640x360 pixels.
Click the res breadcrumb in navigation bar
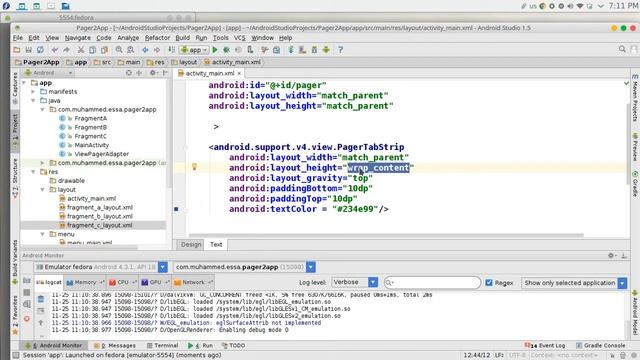point(156,62)
